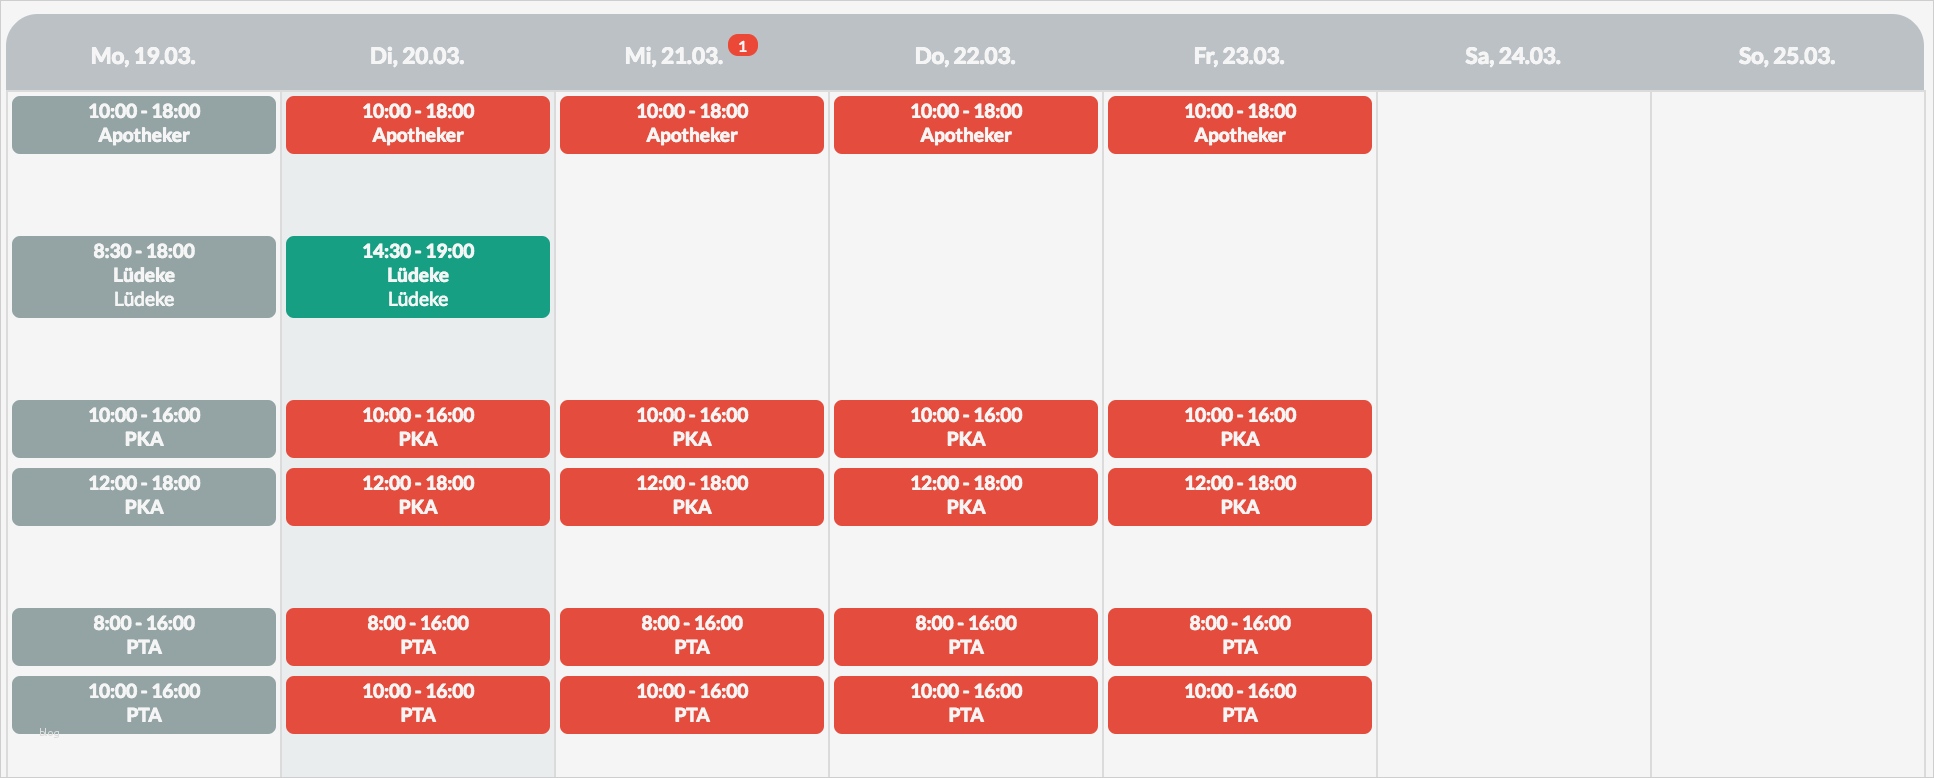Viewport: 1934px width, 778px height.
Task: Click Tuesday's red Apotheker shift
Action: [418, 124]
